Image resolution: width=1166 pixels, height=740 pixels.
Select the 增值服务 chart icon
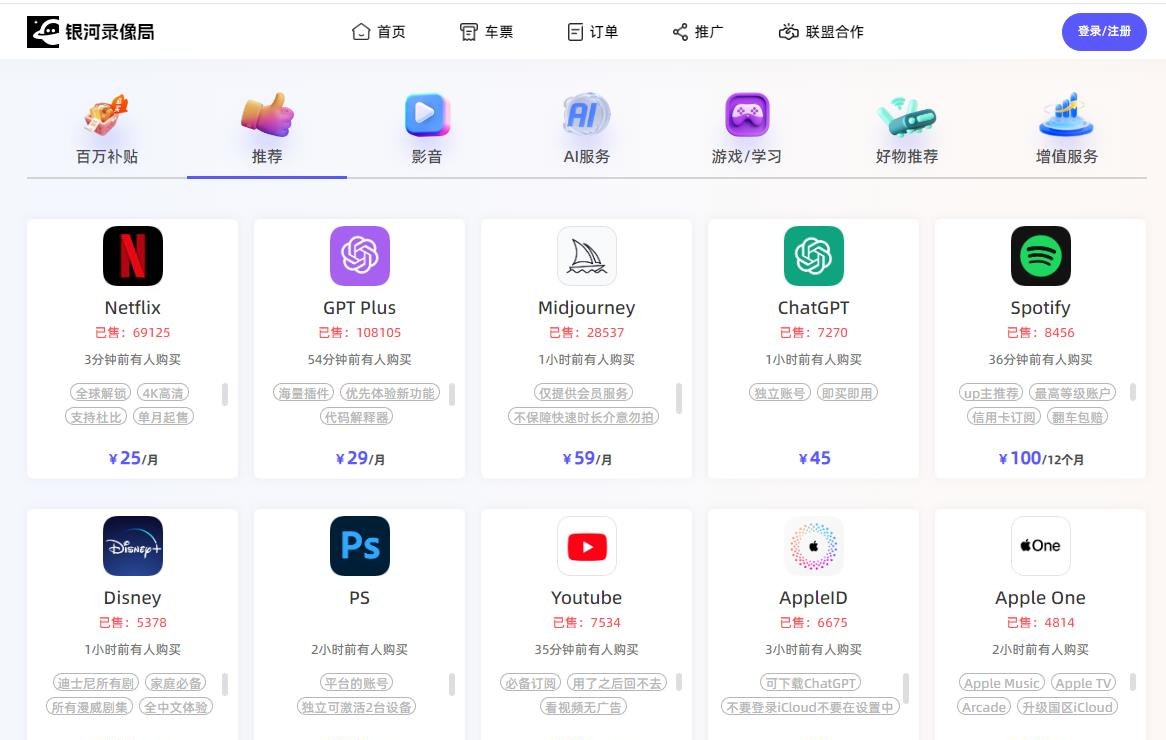click(x=1066, y=115)
